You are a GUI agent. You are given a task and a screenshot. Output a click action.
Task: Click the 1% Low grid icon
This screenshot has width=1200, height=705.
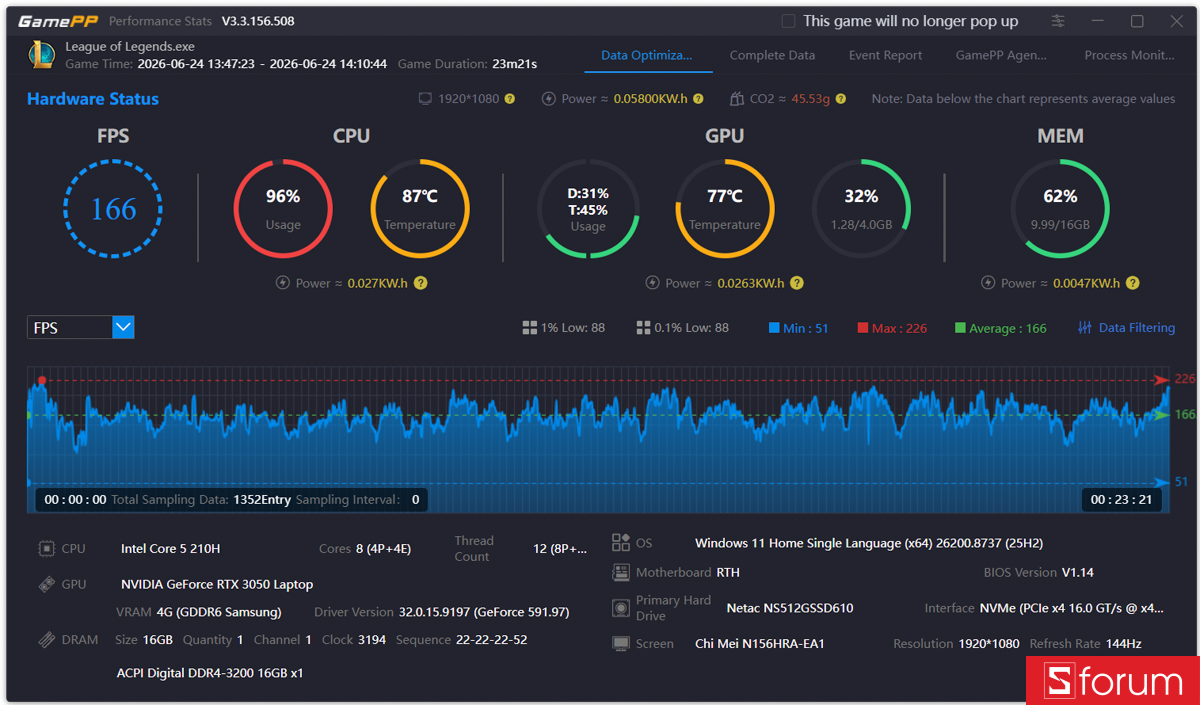529,328
